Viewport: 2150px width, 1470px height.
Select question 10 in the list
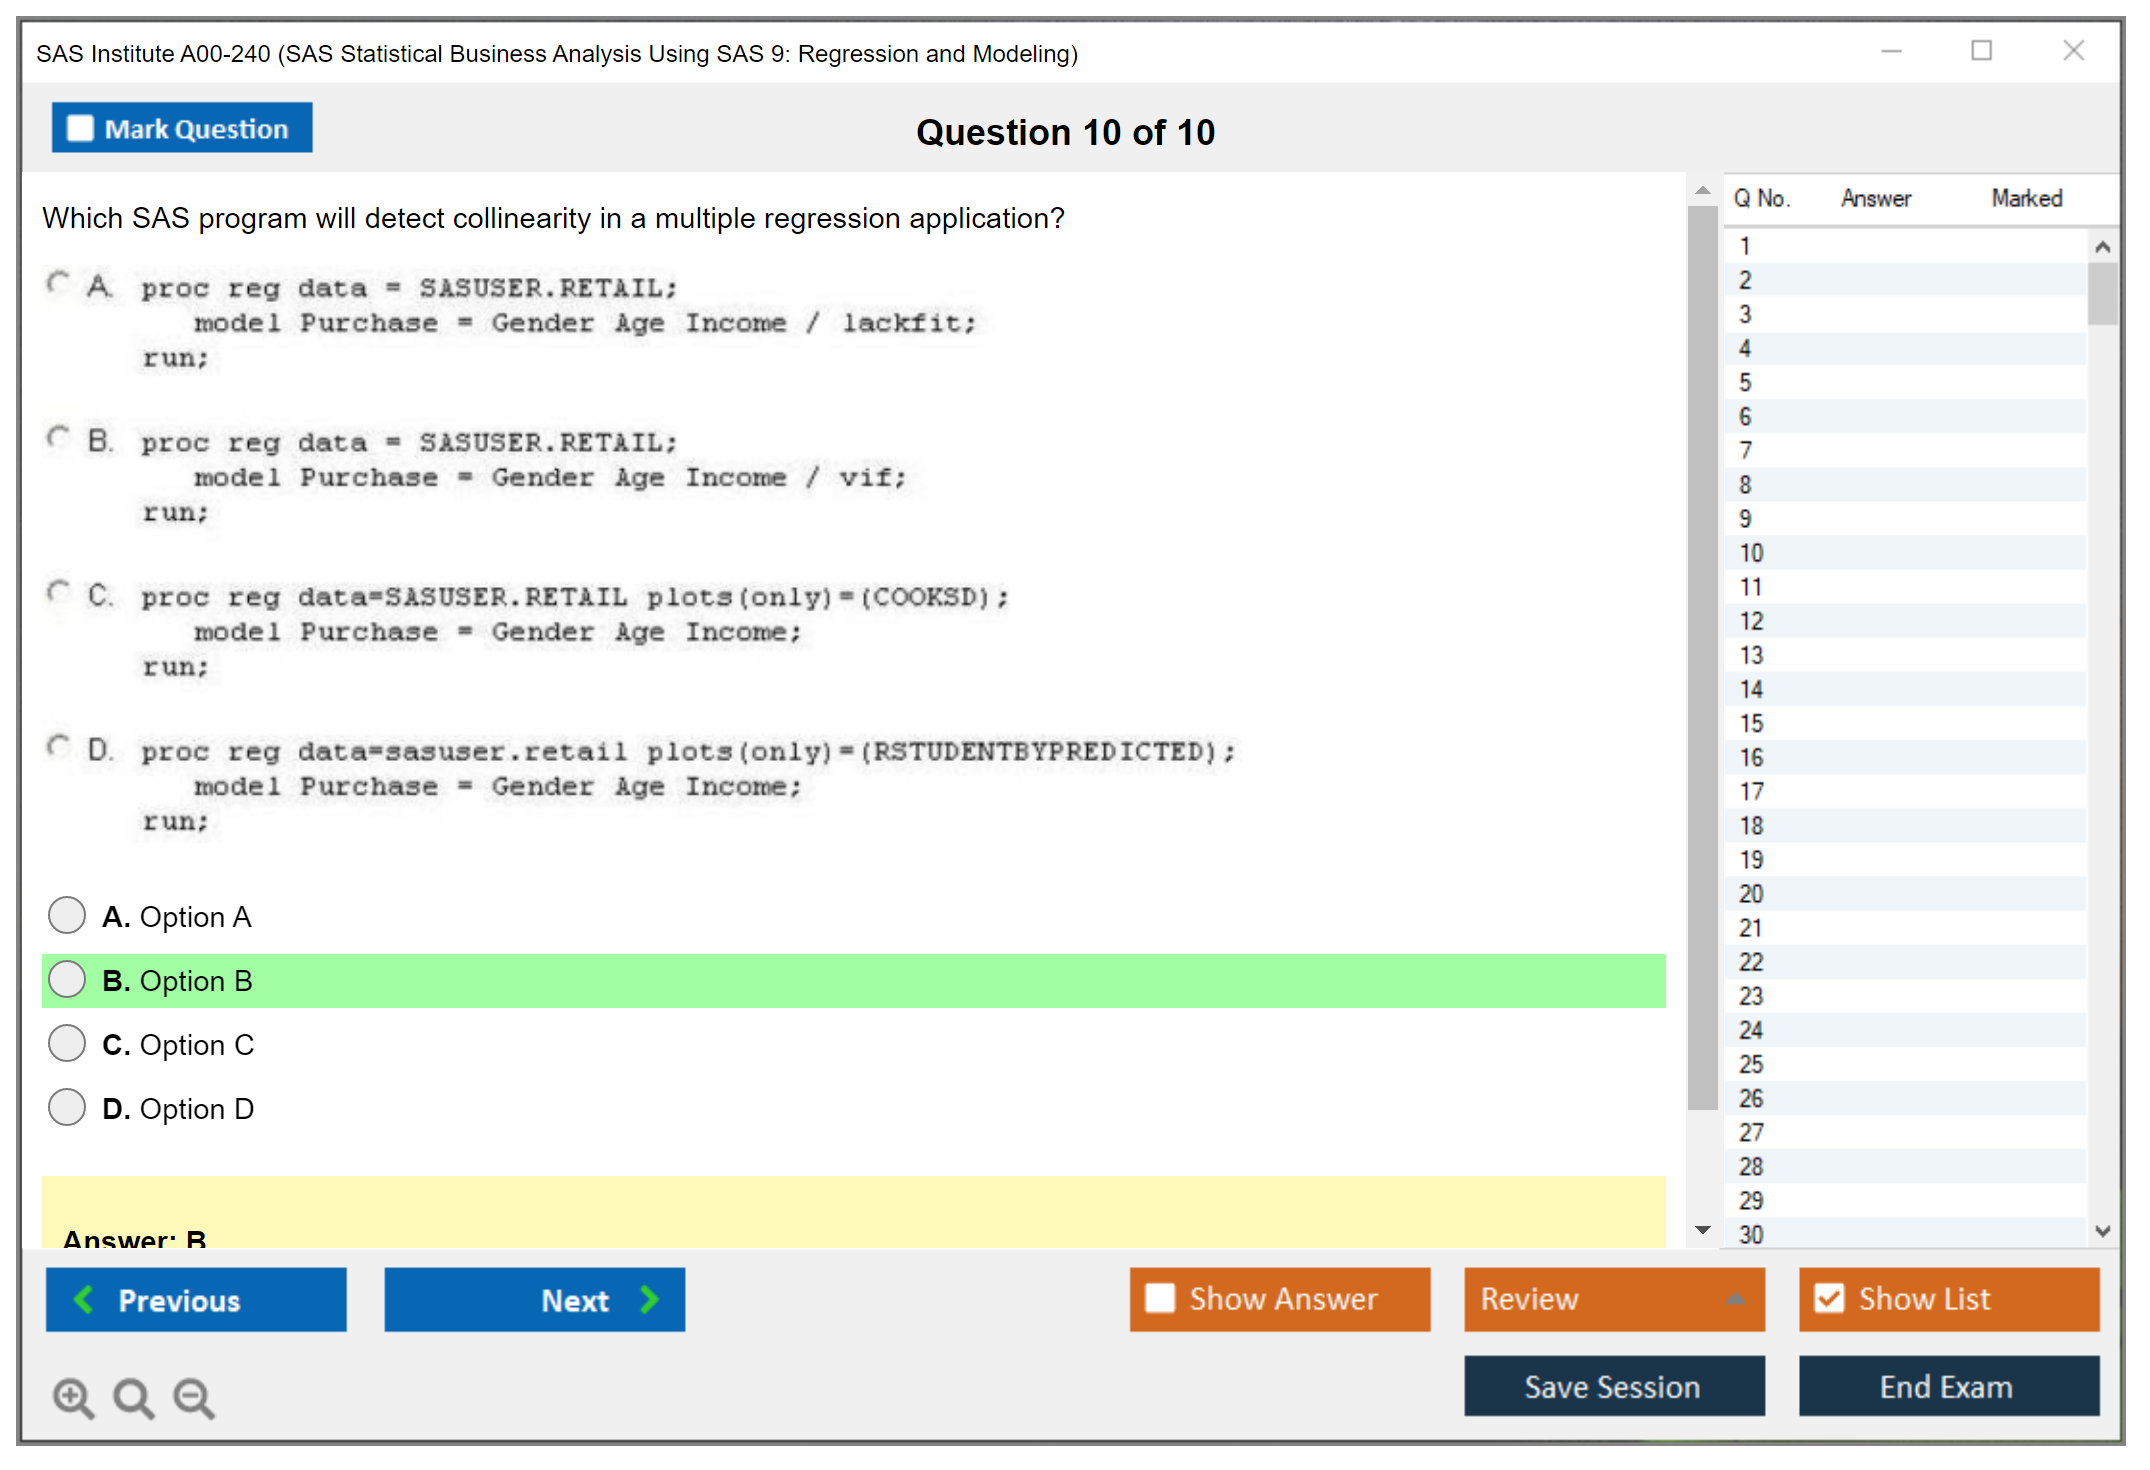[x=1751, y=553]
